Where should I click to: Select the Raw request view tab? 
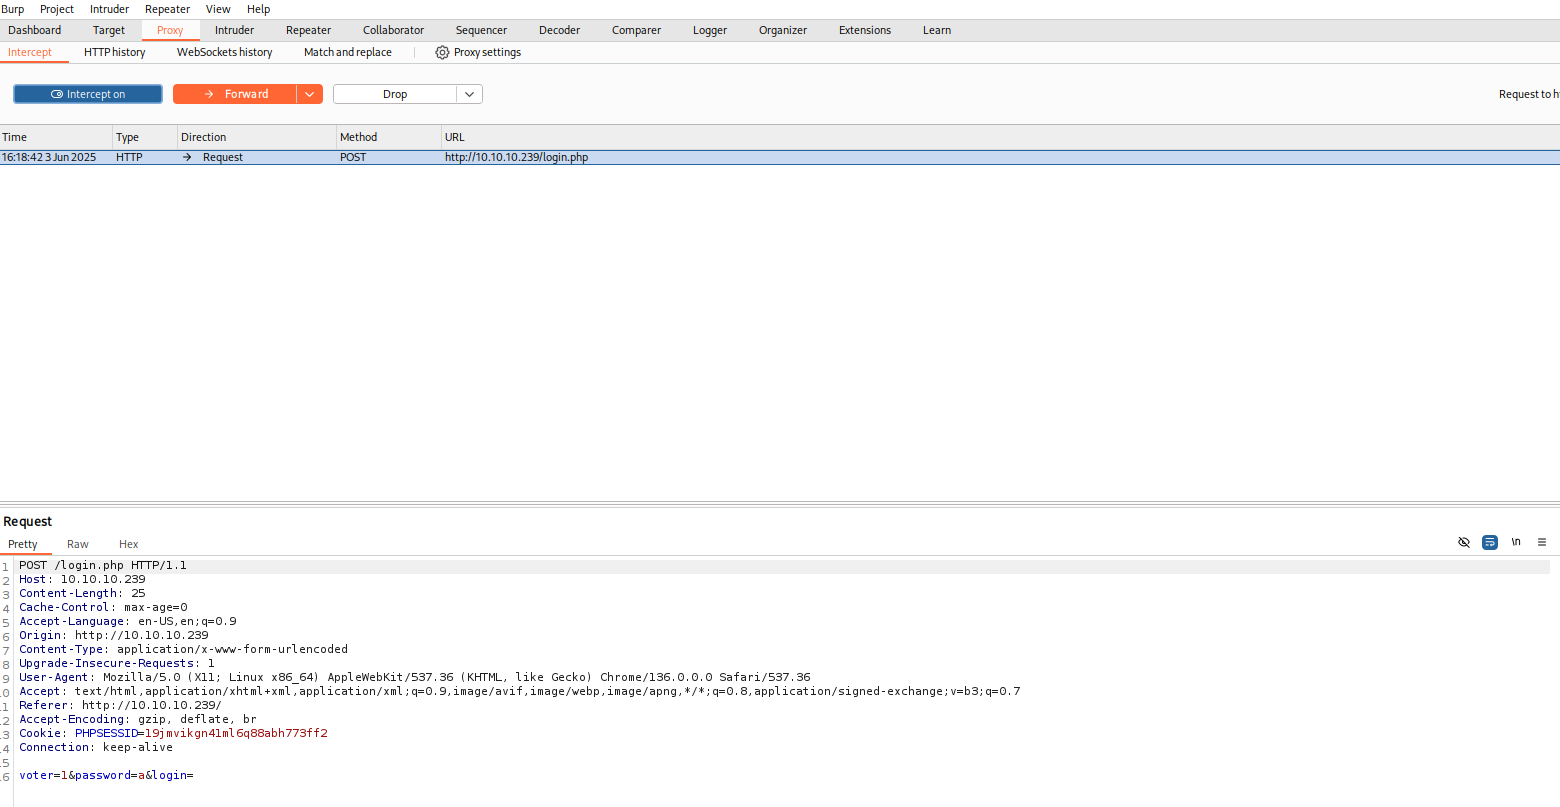tap(78, 544)
